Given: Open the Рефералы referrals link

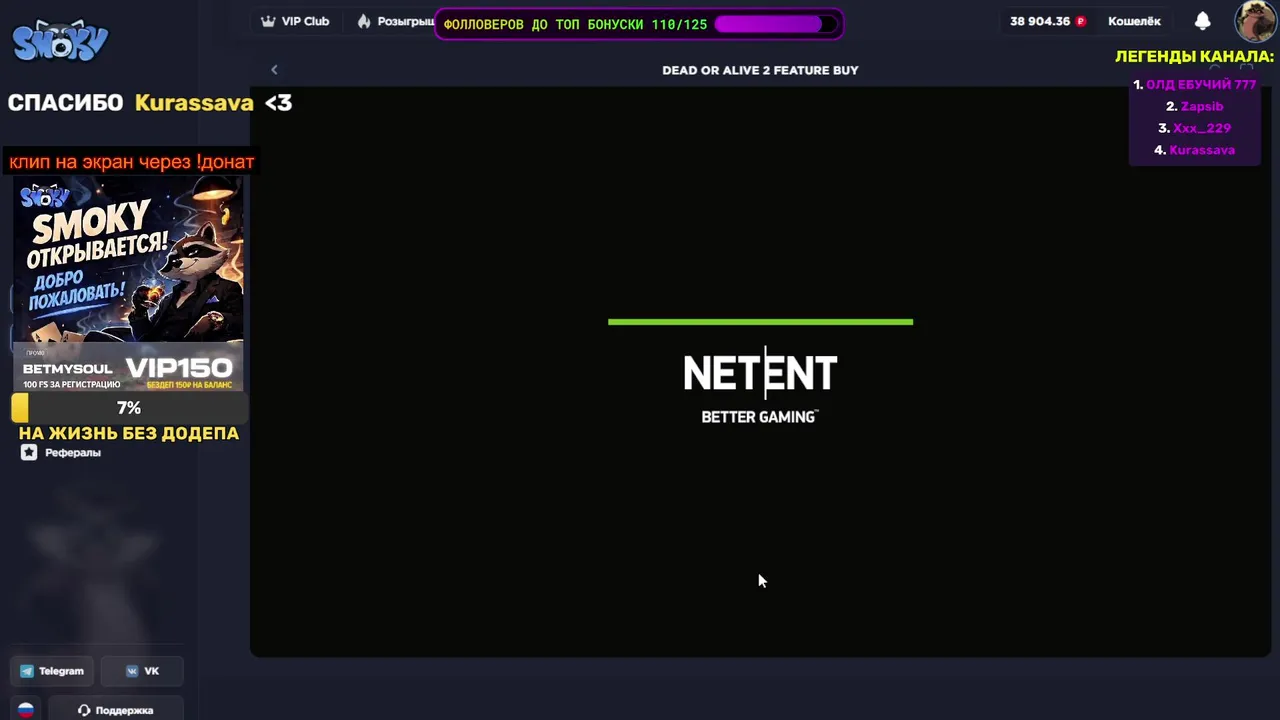Looking at the screenshot, I should (x=62, y=453).
